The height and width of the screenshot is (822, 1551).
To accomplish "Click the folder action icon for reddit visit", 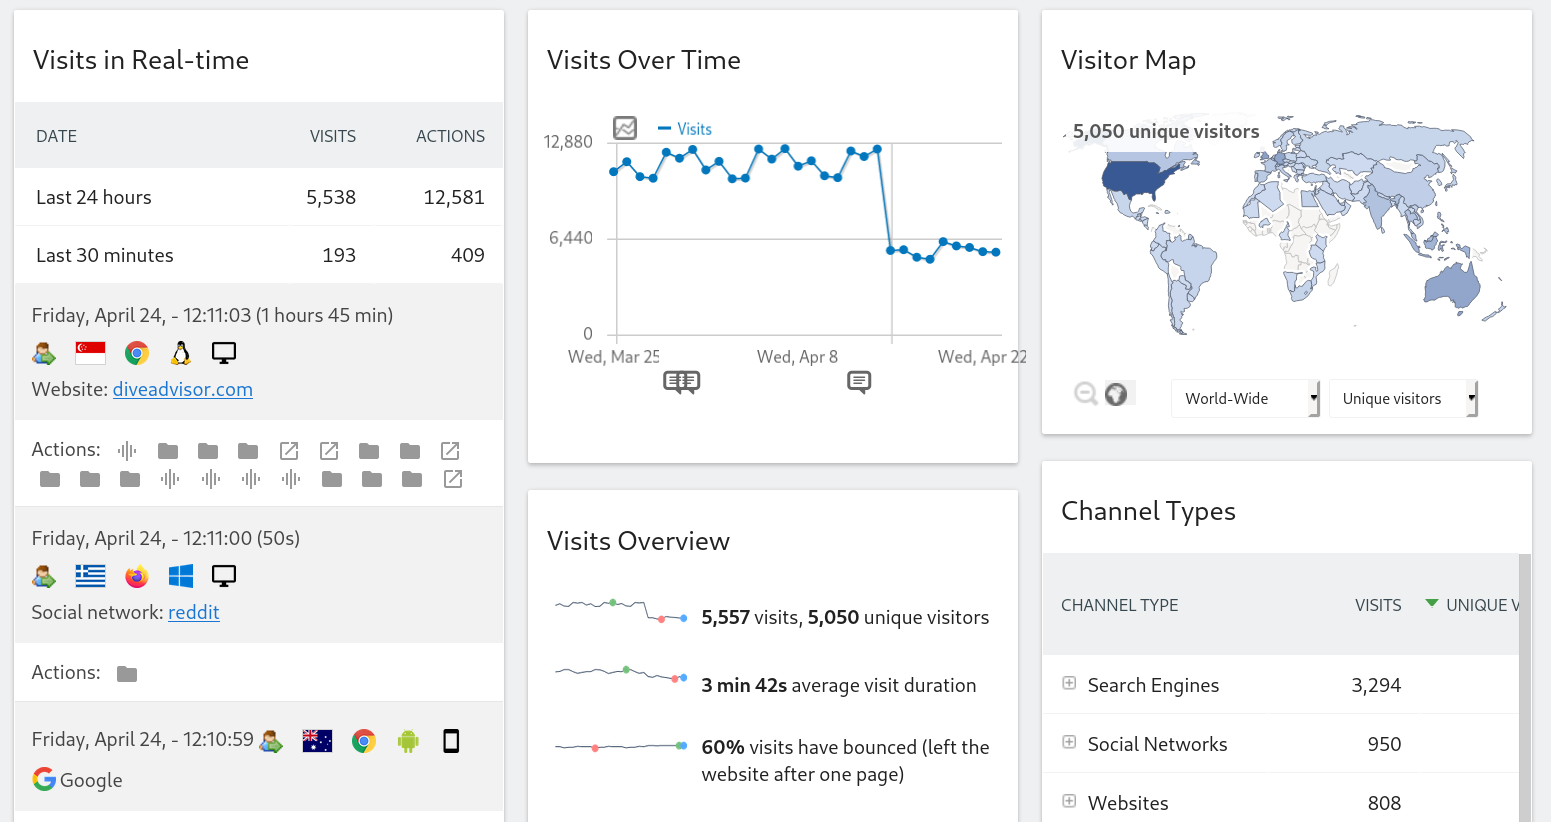I will (127, 674).
